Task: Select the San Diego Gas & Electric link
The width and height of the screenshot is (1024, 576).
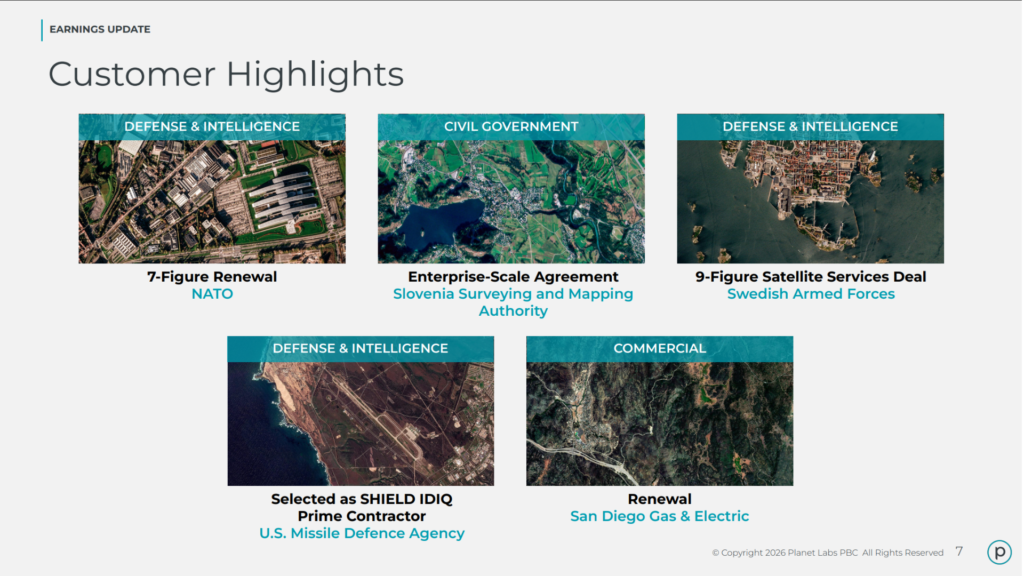Action: (659, 516)
